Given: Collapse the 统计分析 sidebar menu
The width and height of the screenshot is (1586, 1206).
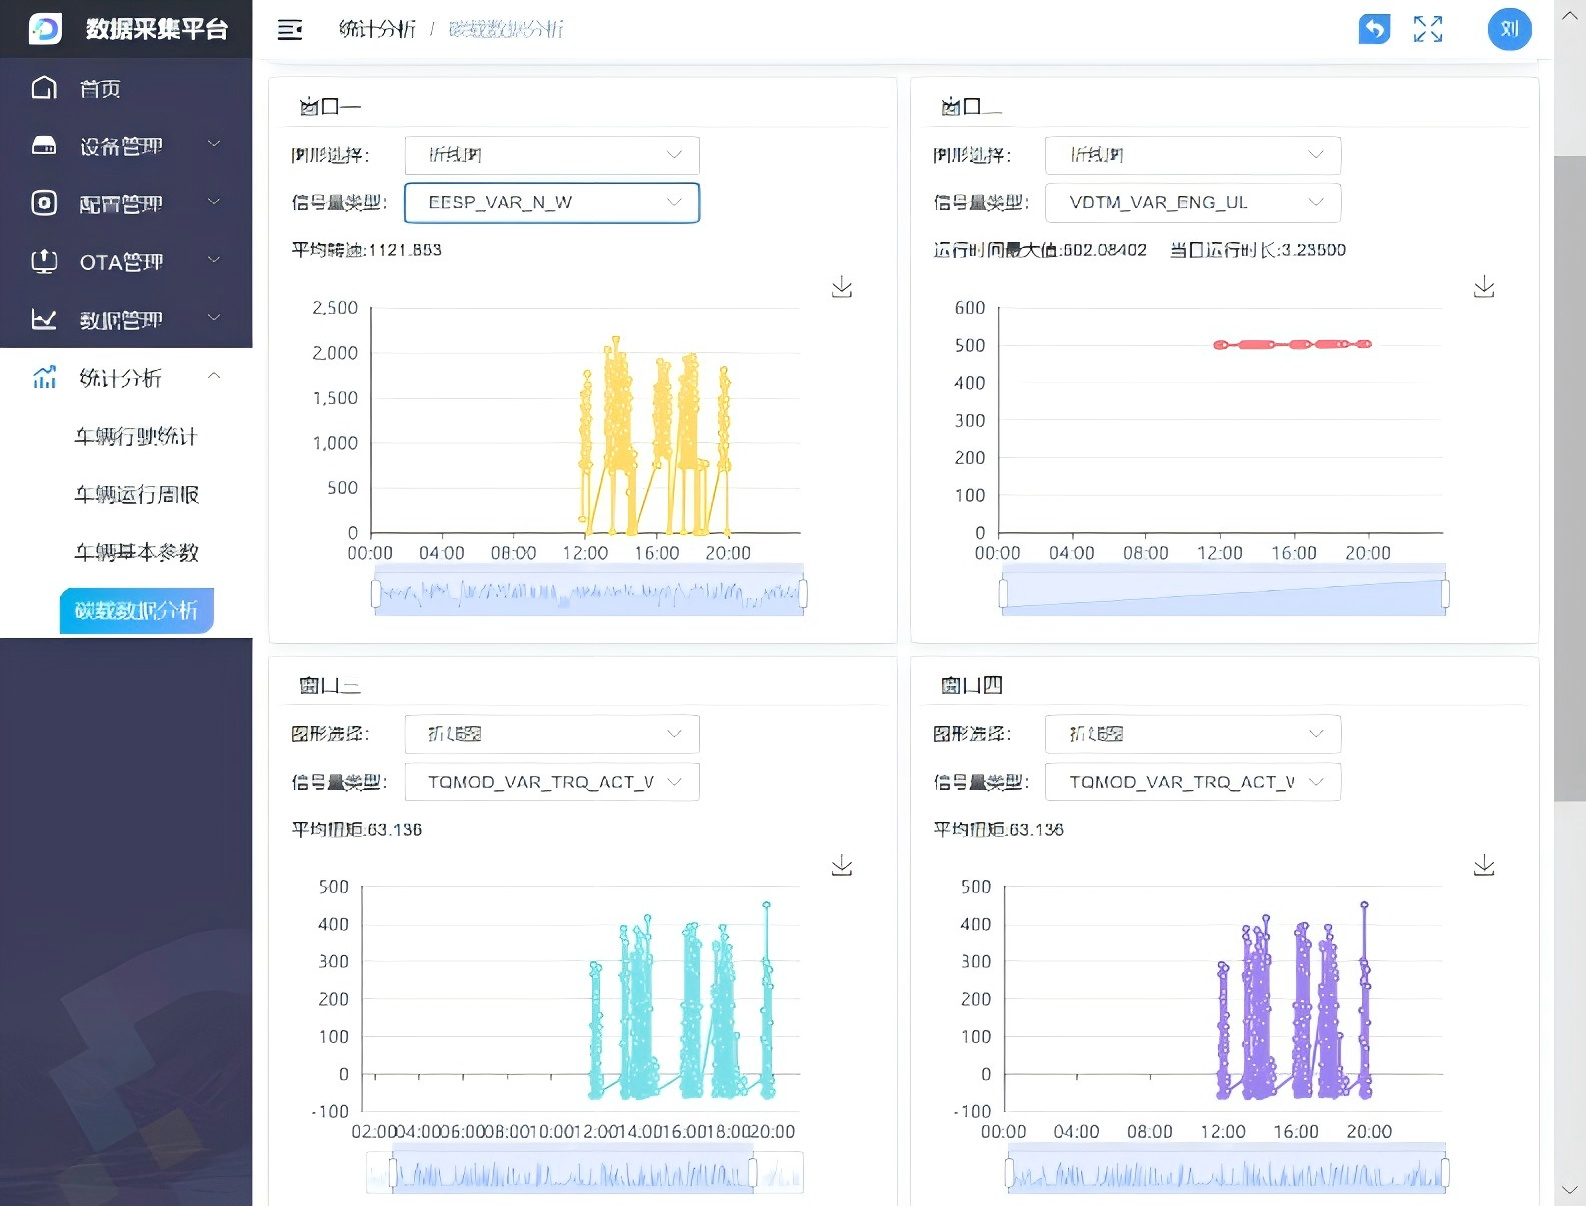Looking at the screenshot, I should click(126, 378).
